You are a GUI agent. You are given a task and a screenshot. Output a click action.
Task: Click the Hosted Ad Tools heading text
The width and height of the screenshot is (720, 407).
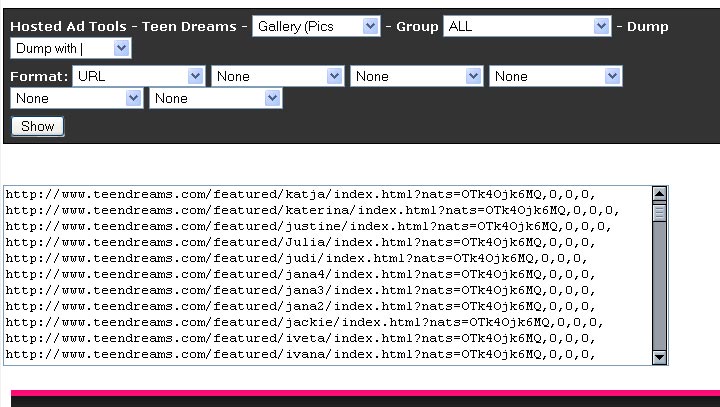[x=68, y=27]
